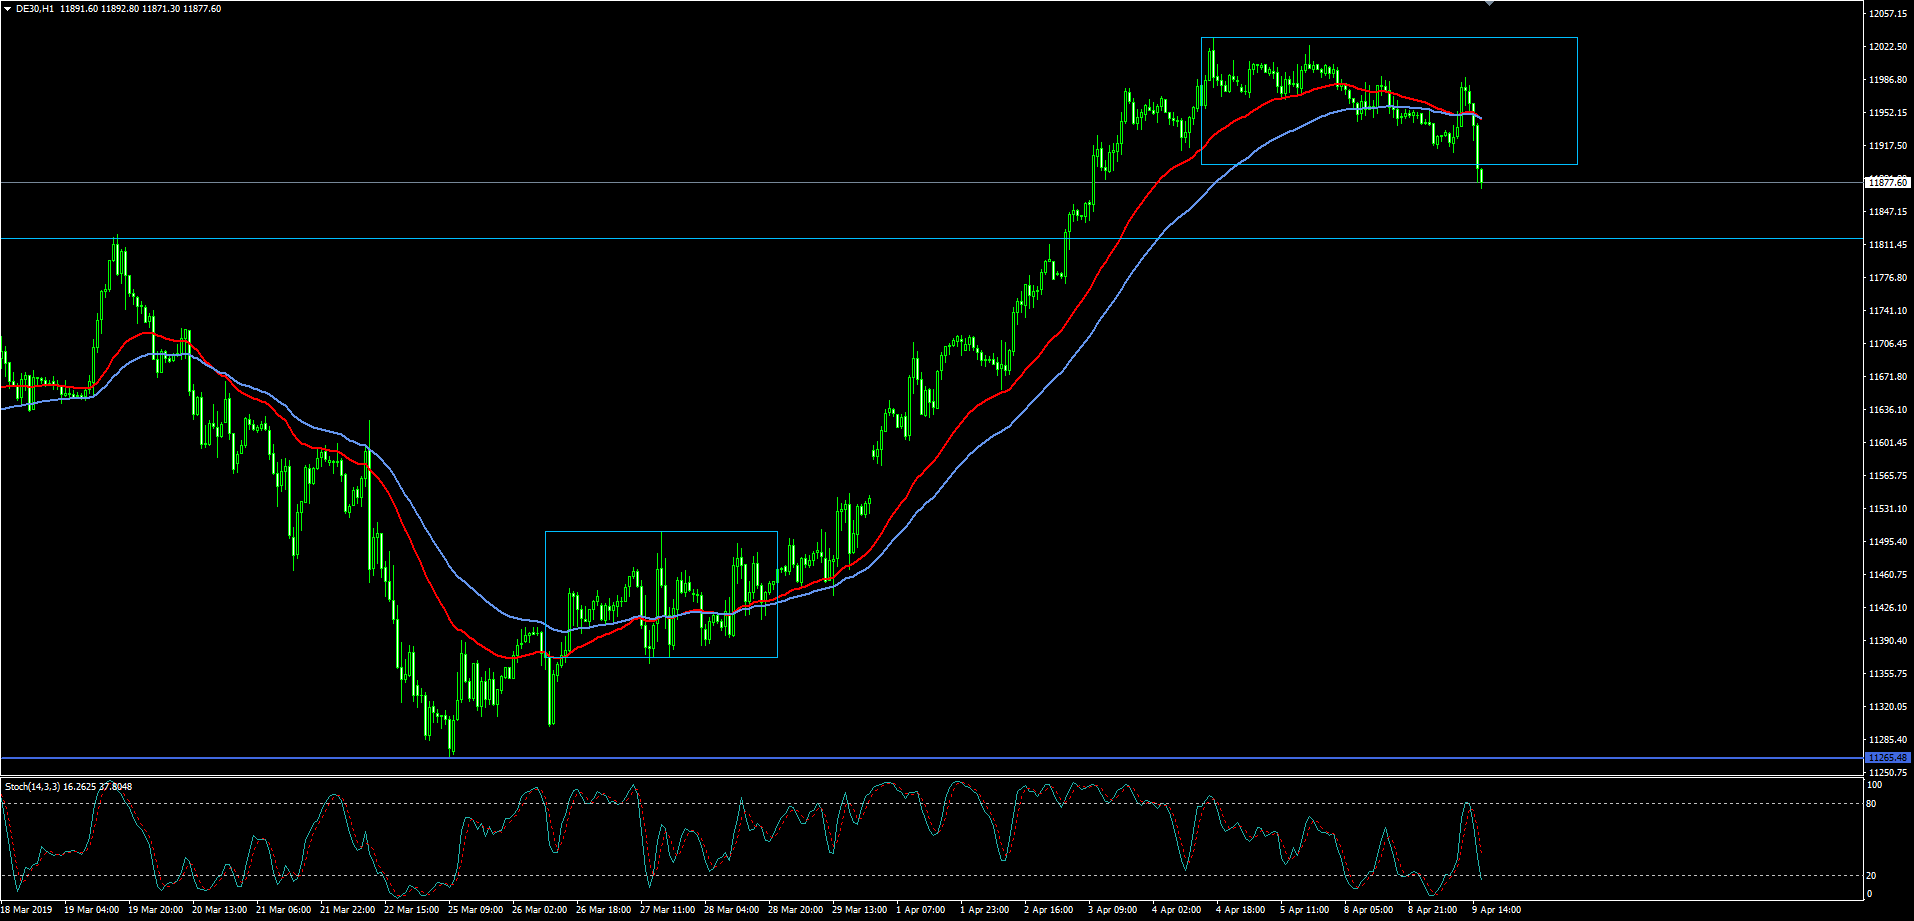1914x921 pixels.
Task: Open the DE30,H1 chart dropdown arrow
Action: tap(8, 9)
